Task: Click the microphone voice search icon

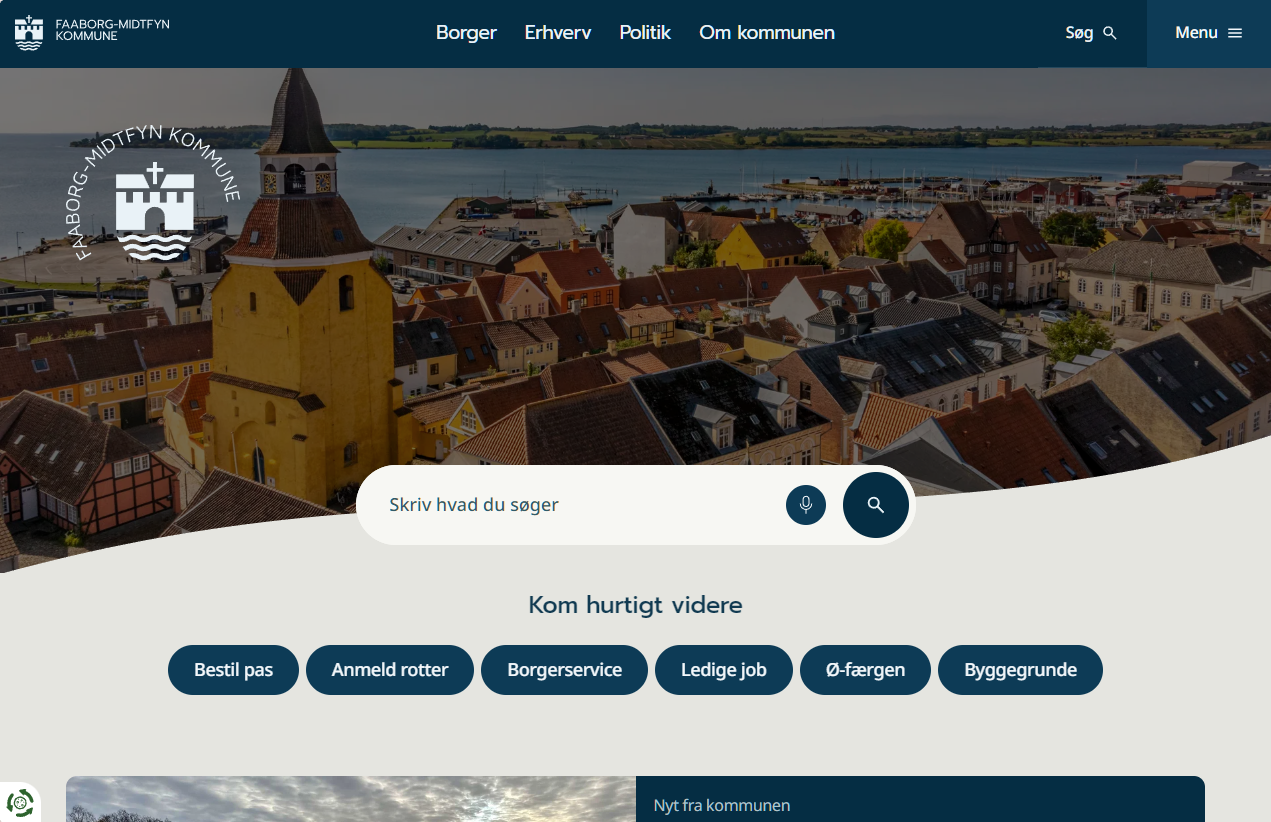Action: click(805, 505)
